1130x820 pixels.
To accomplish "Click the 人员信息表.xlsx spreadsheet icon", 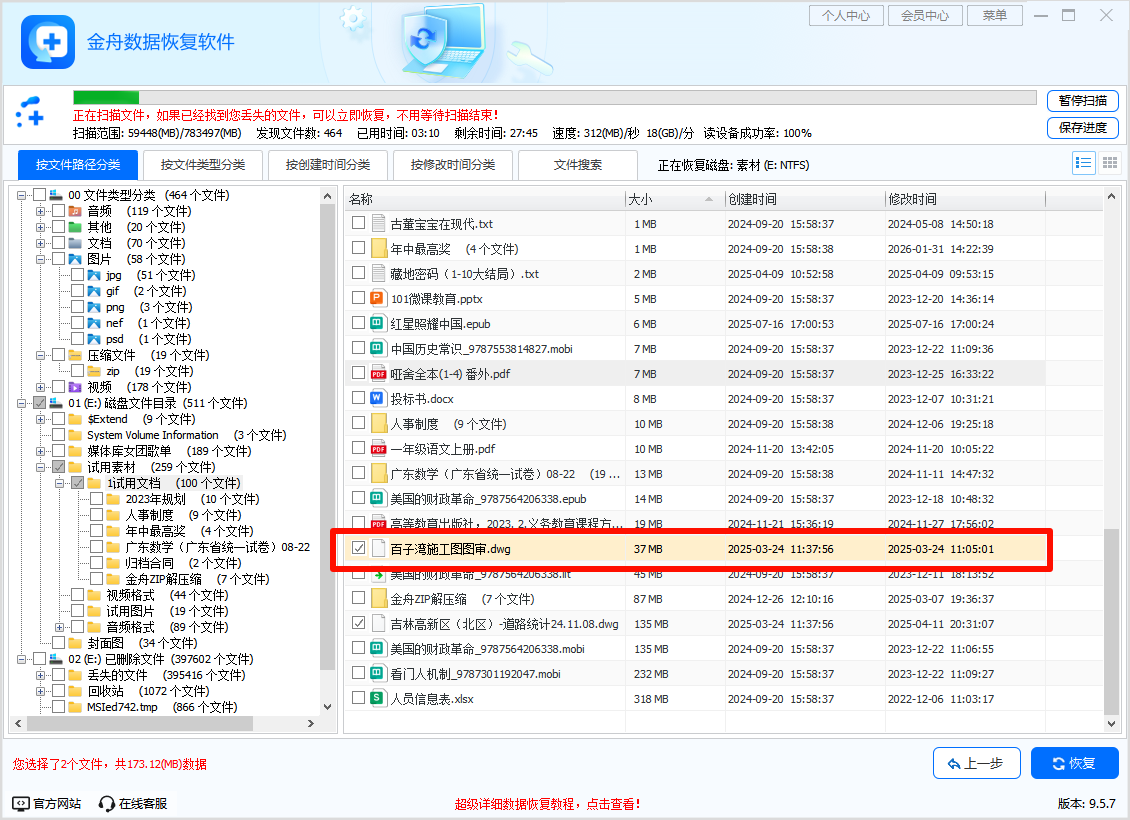I will pyautogui.click(x=377, y=698).
